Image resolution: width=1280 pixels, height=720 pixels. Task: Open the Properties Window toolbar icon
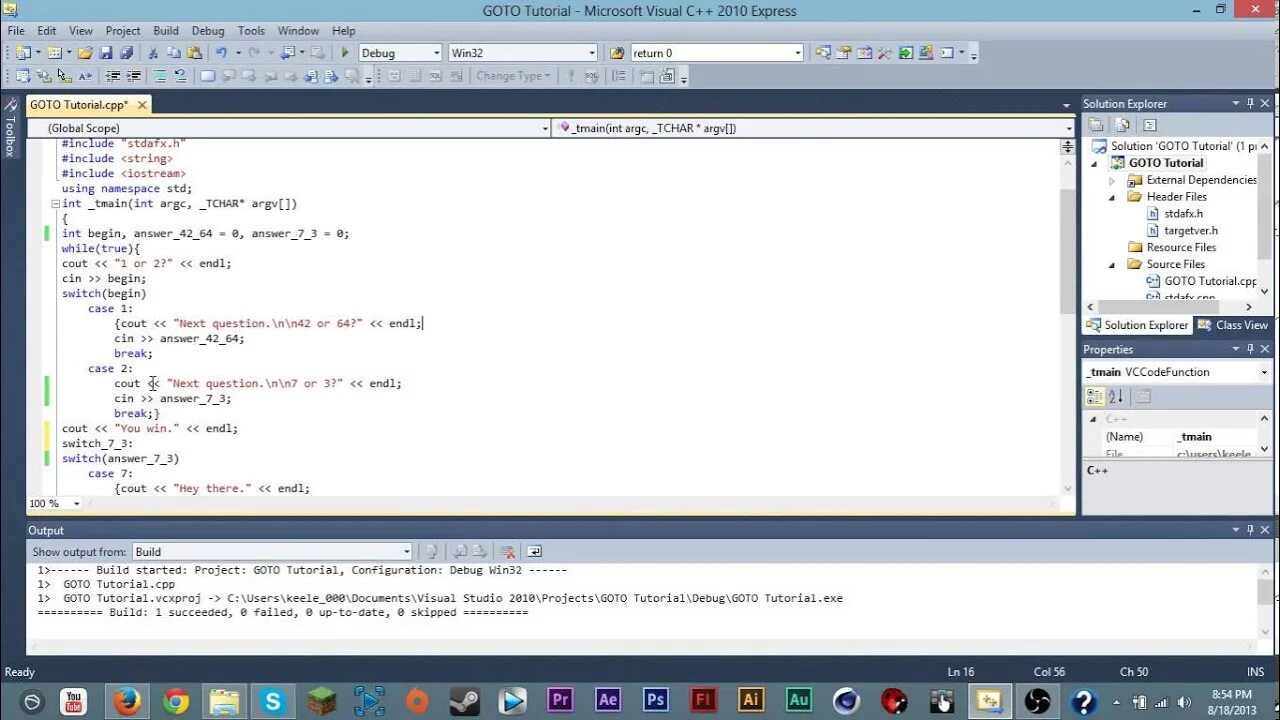coord(844,53)
